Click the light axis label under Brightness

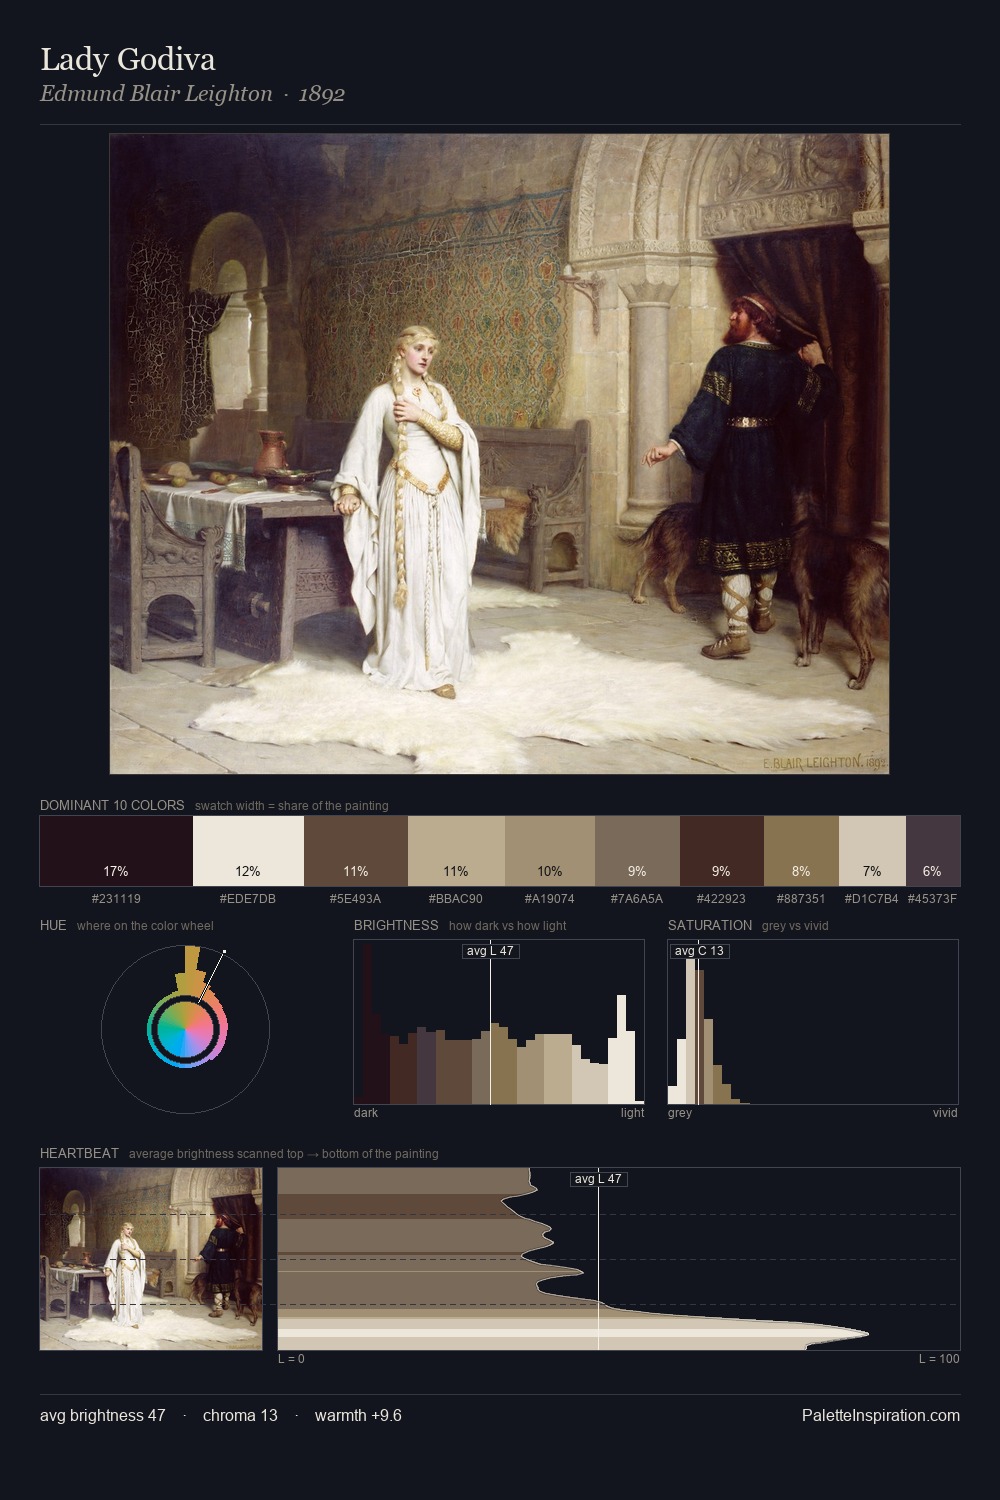[x=632, y=1113]
